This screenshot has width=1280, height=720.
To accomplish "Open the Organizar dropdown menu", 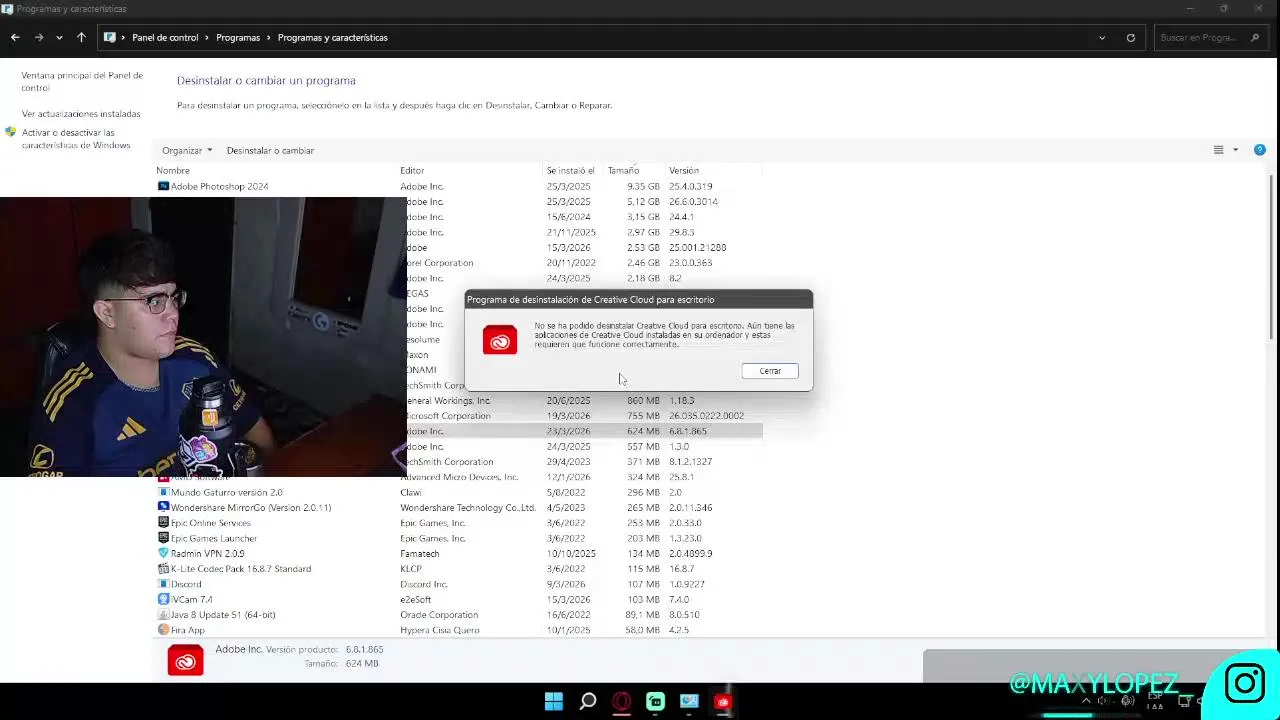I will (x=187, y=150).
